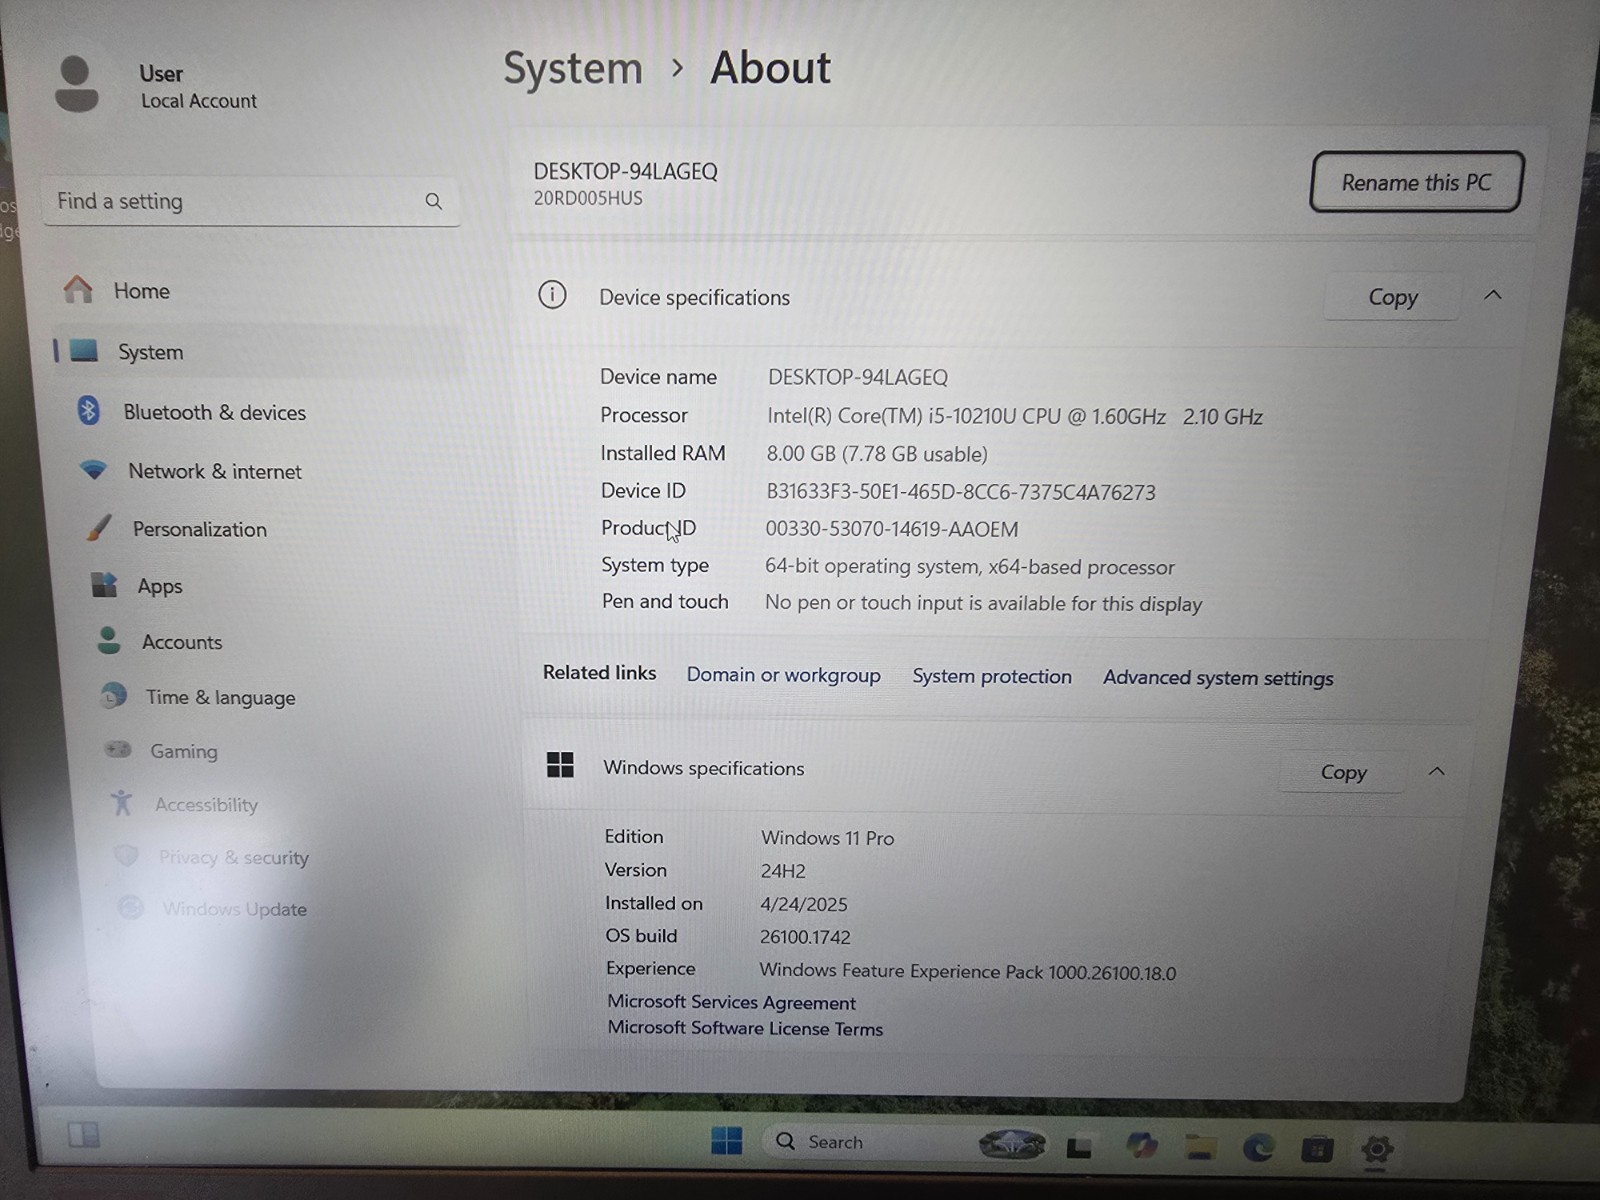Viewport: 1600px width, 1200px height.
Task: Select the OS build value 26100.1742
Action: click(x=805, y=937)
